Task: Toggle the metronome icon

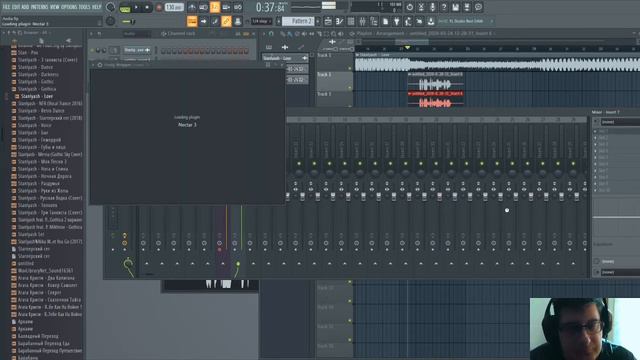Action: [192, 7]
